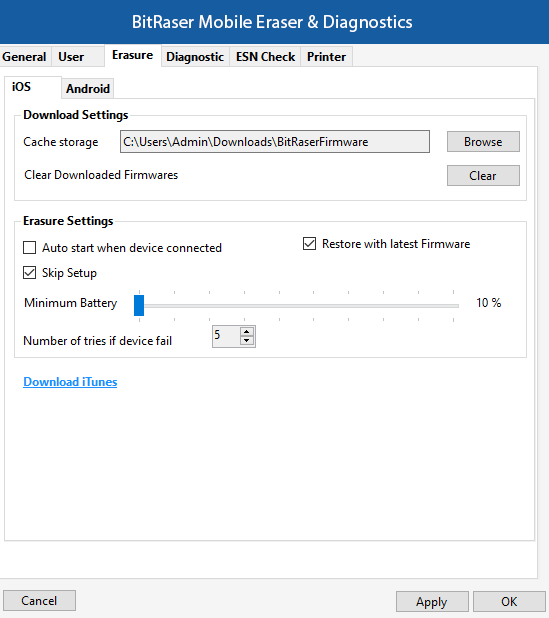Open the Download iTunes link
The image size is (549, 618).
point(70,382)
